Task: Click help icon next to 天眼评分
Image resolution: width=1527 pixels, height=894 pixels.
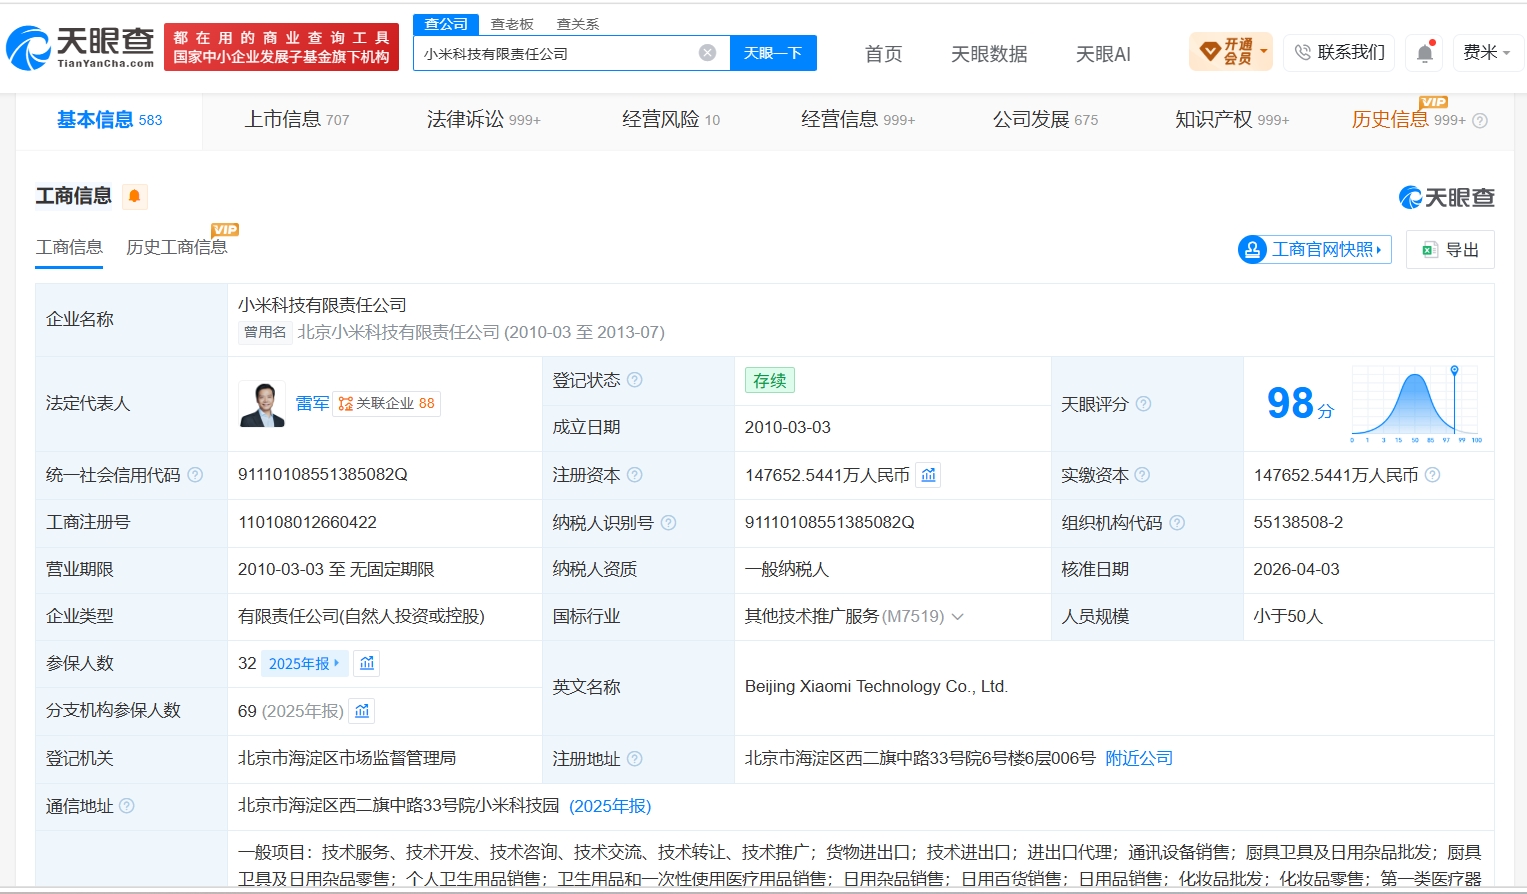Action: point(1143,404)
